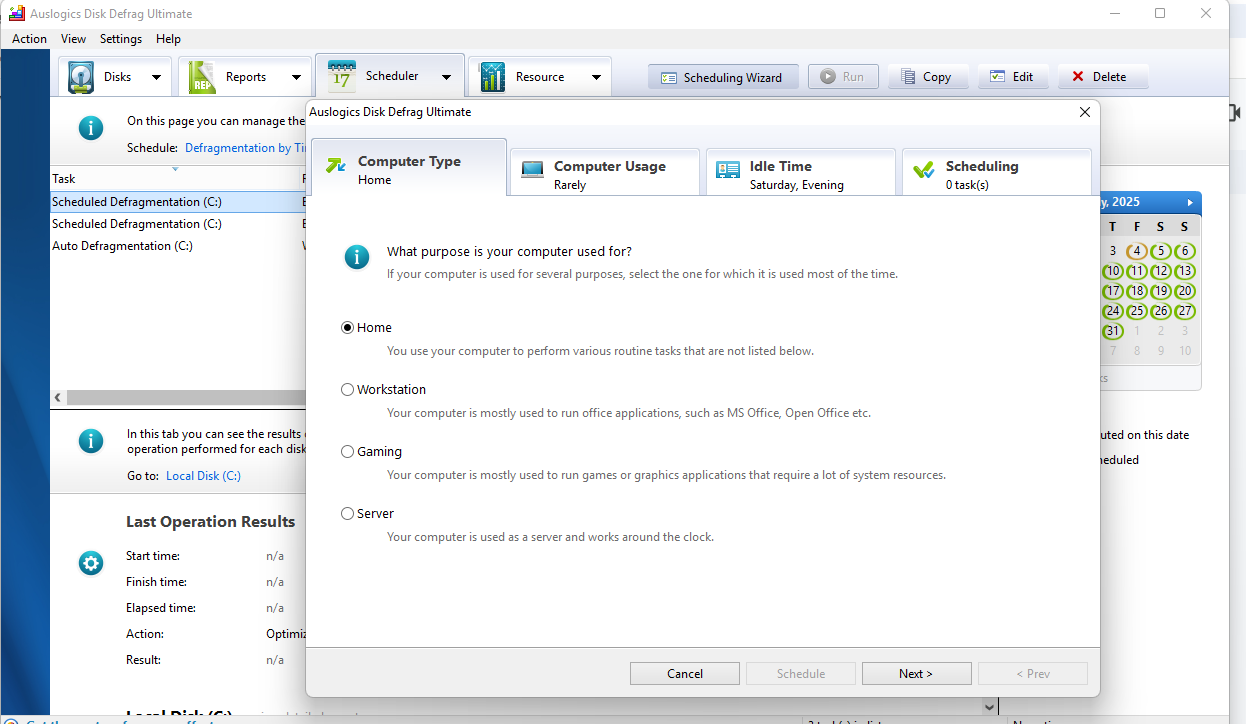Click the Scheduling checkmark icon

tap(924, 170)
